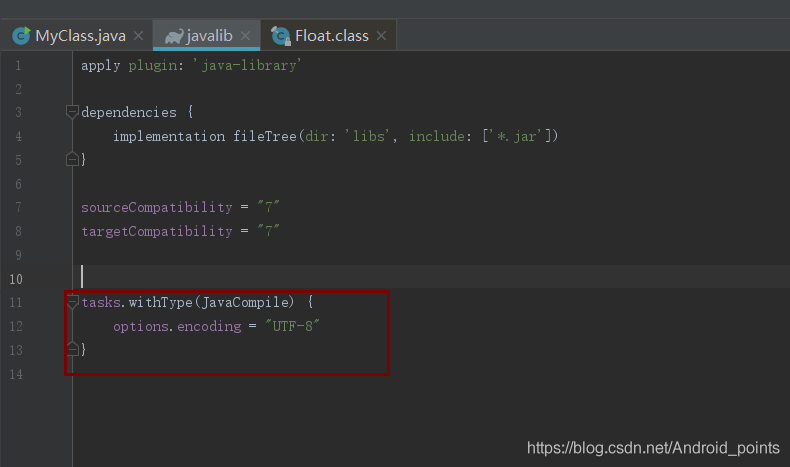Click the fold end marker on line 5

click(72, 159)
